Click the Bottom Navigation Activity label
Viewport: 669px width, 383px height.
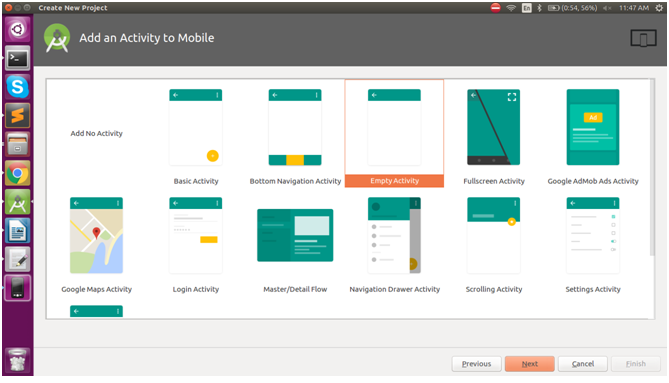295,181
